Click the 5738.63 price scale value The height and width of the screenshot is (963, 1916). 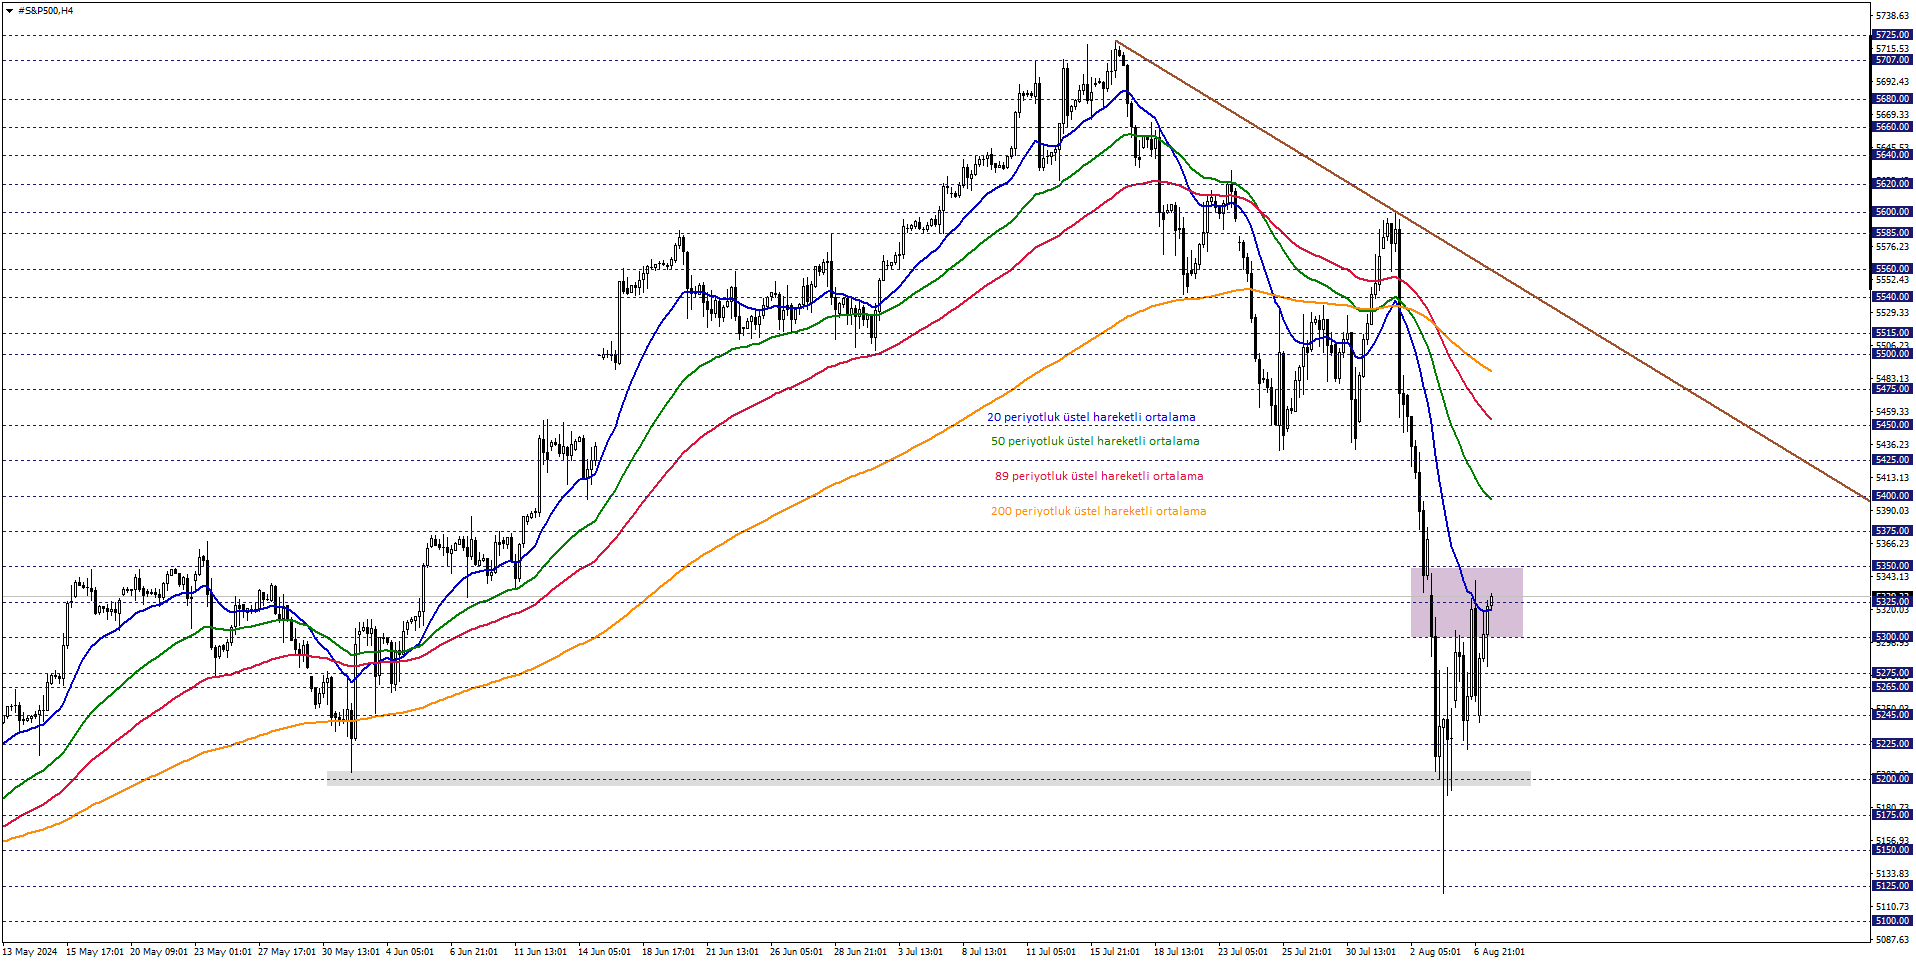pos(1892,16)
